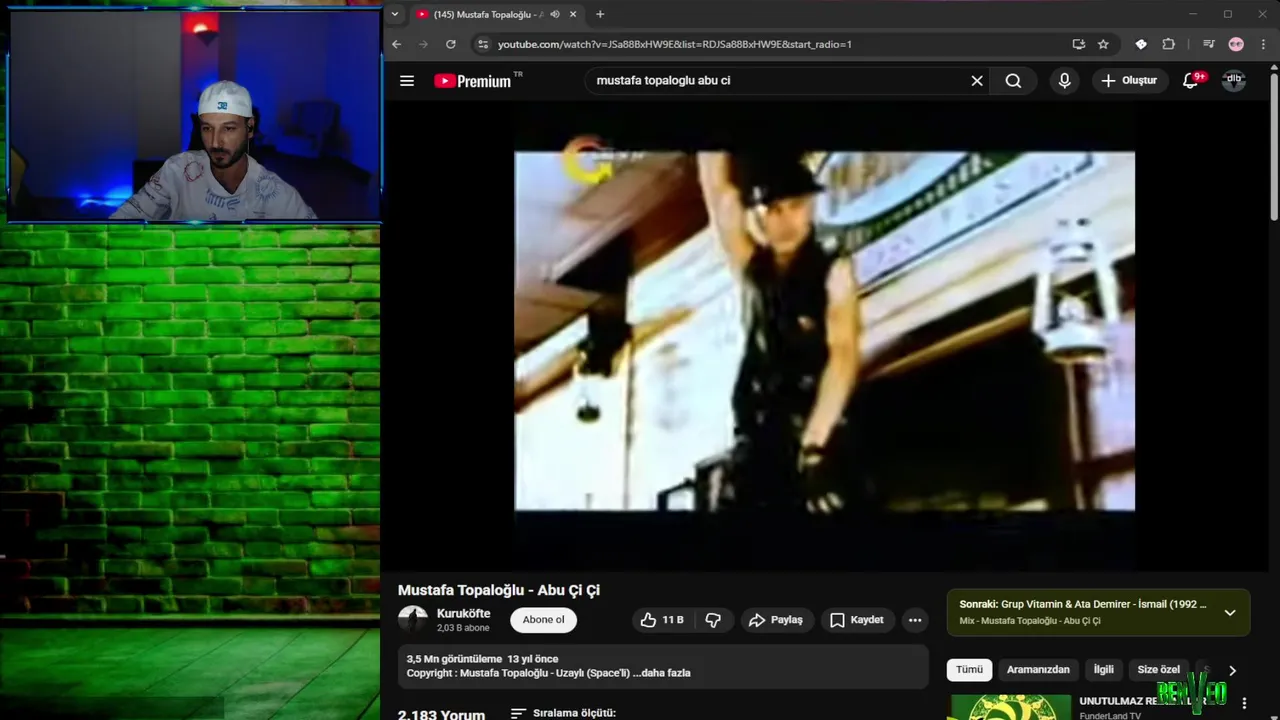Click FunderLand TV channel name
Viewport: 1280px width, 720px height.
1110,716
